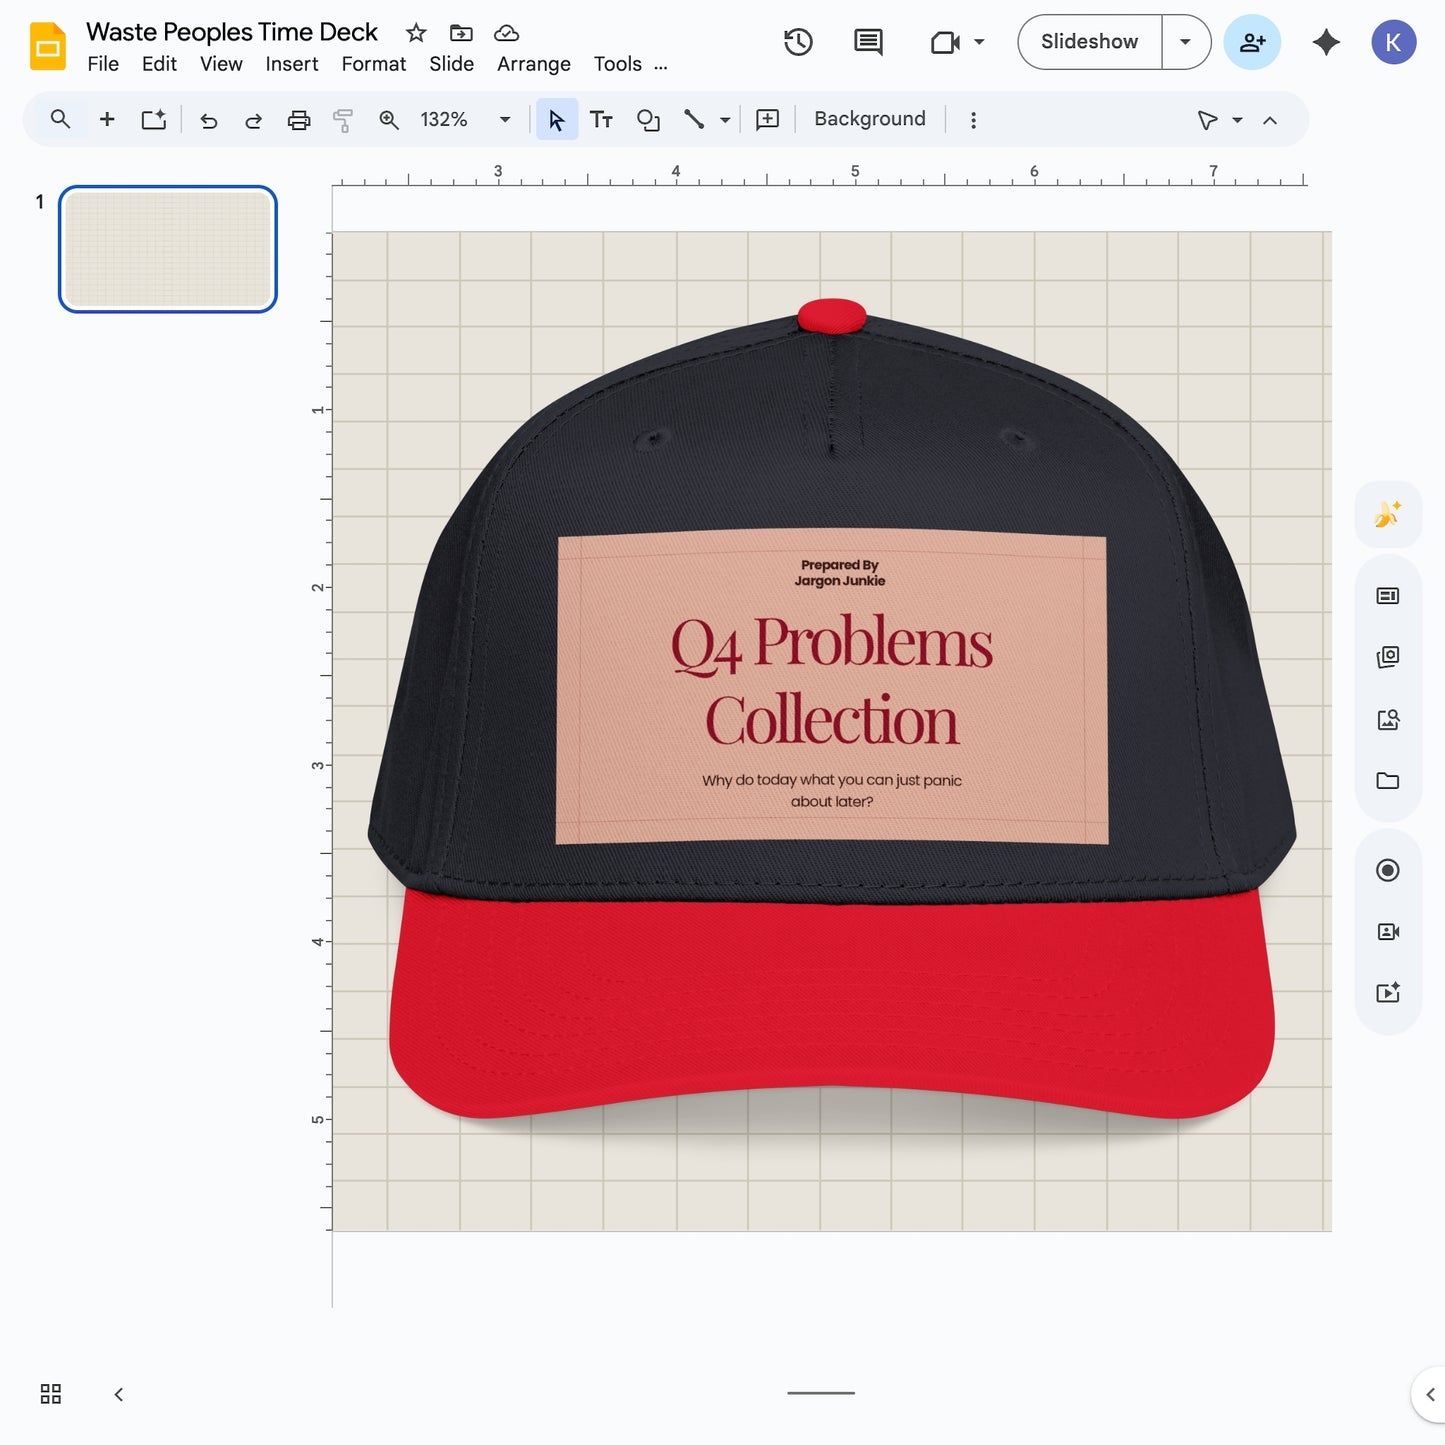Add a new slide with plus icon
This screenshot has width=1445, height=1445.
click(107, 120)
